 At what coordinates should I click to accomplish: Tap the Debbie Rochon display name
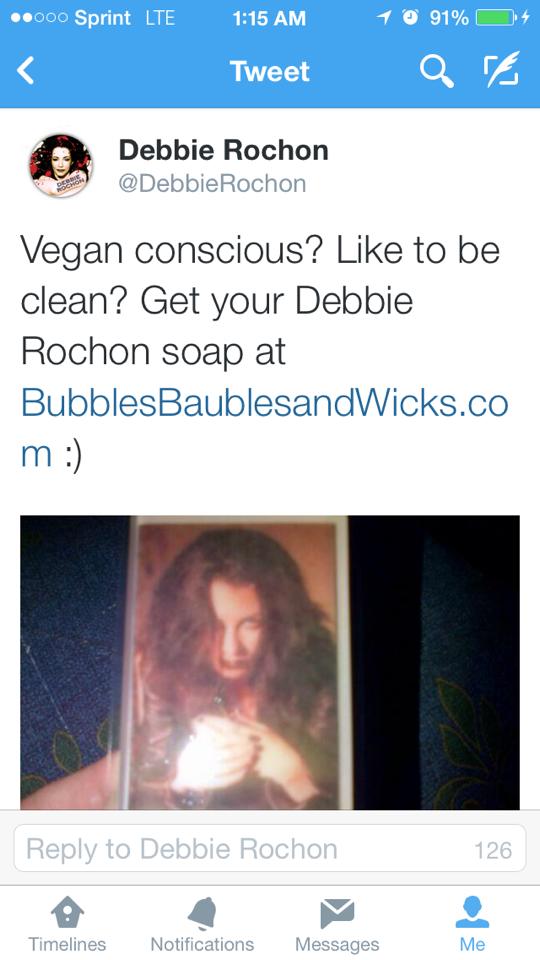coord(223,150)
